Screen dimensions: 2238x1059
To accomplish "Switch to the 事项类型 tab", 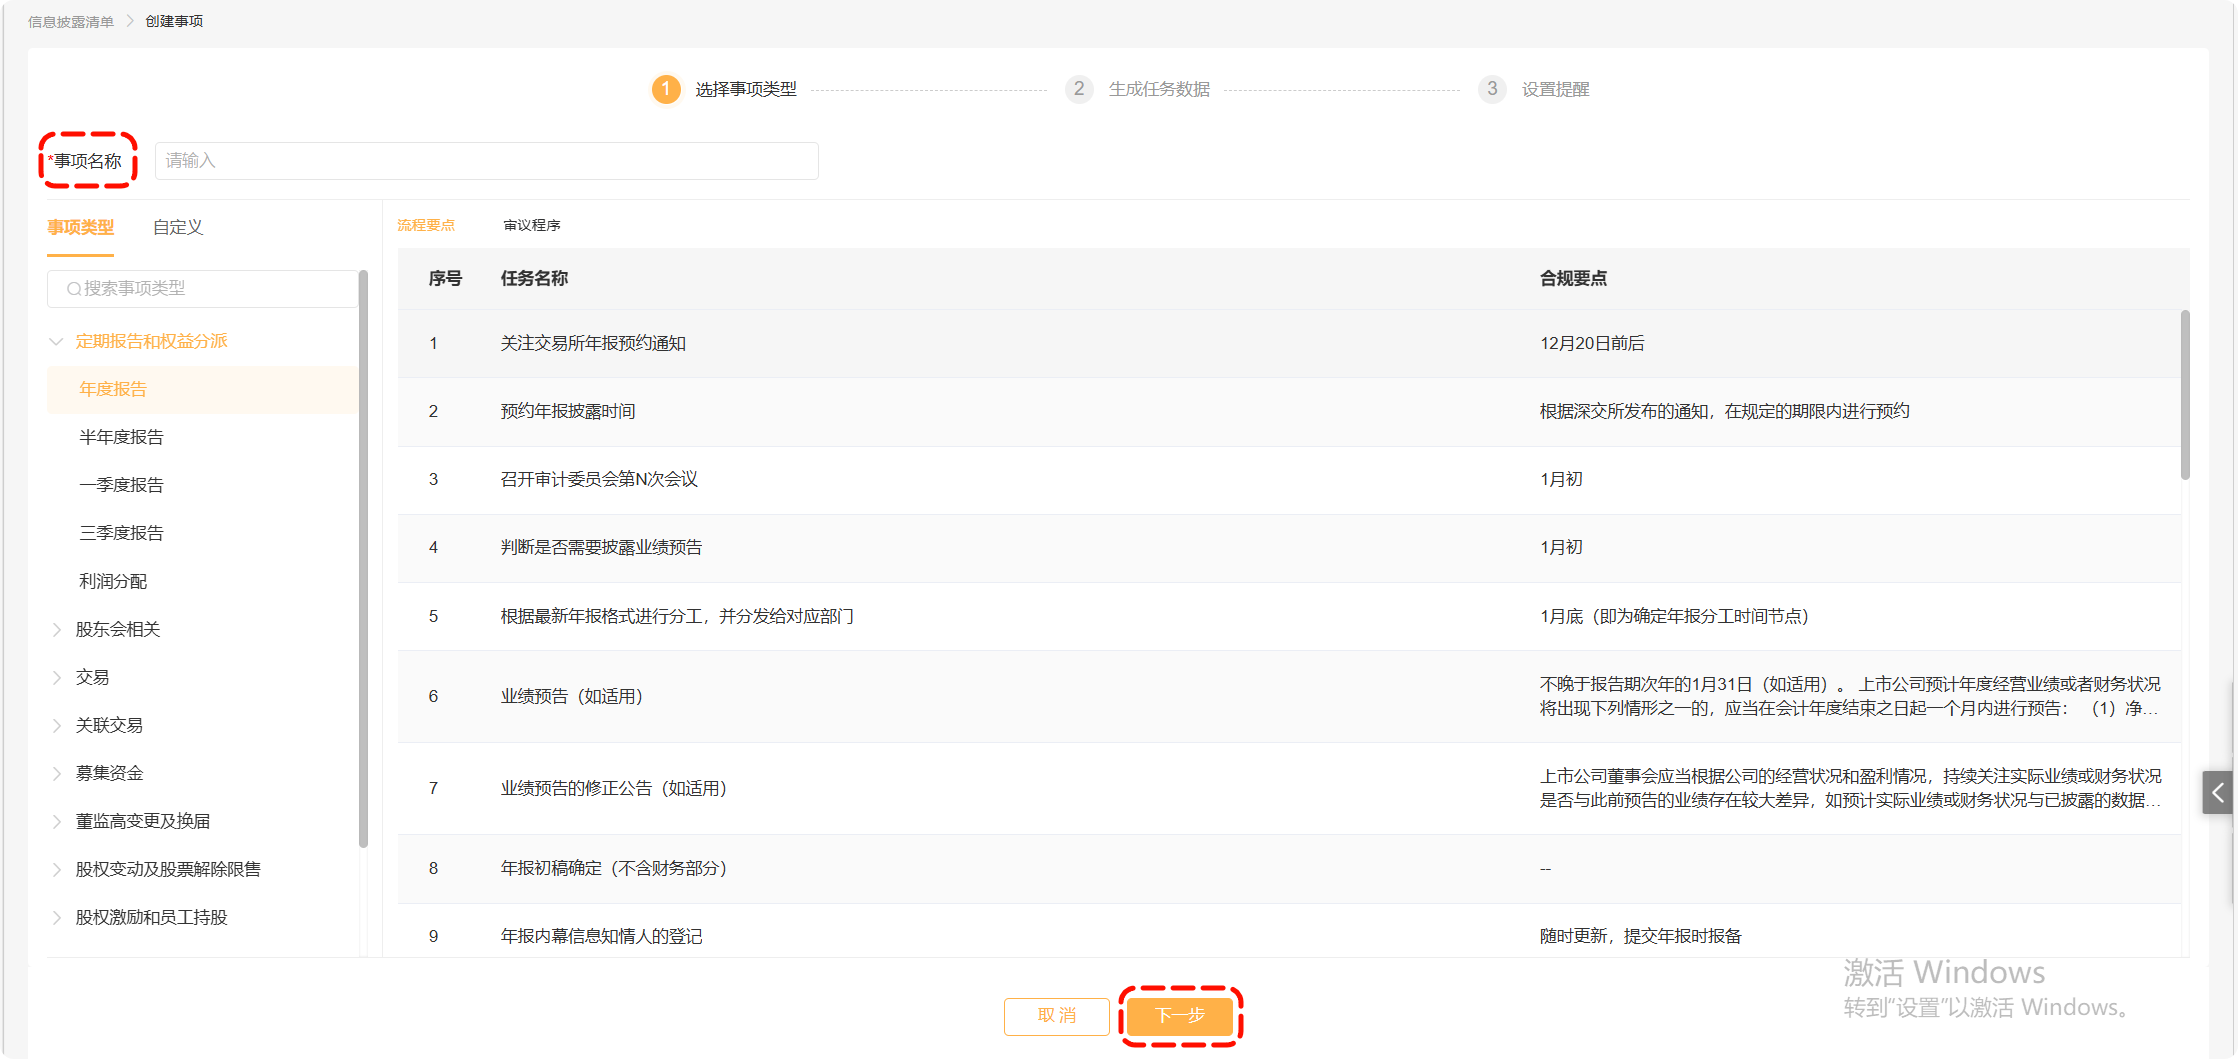I will (81, 228).
